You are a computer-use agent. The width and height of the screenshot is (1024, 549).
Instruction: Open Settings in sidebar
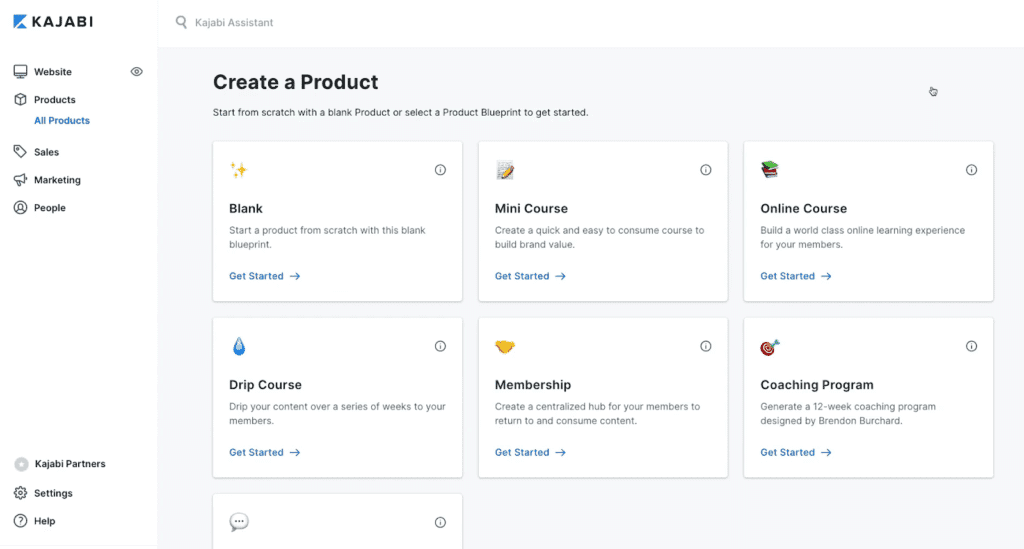(53, 494)
